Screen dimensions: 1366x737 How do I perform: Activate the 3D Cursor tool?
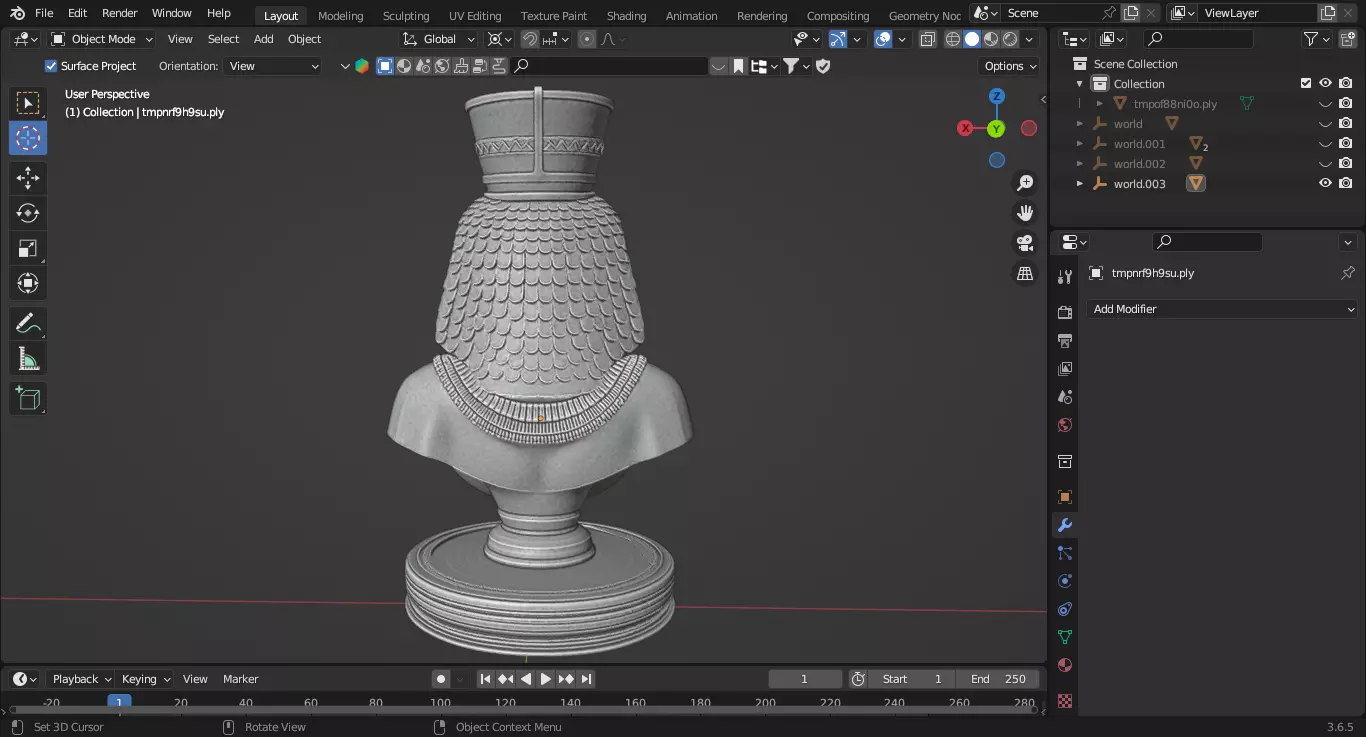pyautogui.click(x=28, y=138)
